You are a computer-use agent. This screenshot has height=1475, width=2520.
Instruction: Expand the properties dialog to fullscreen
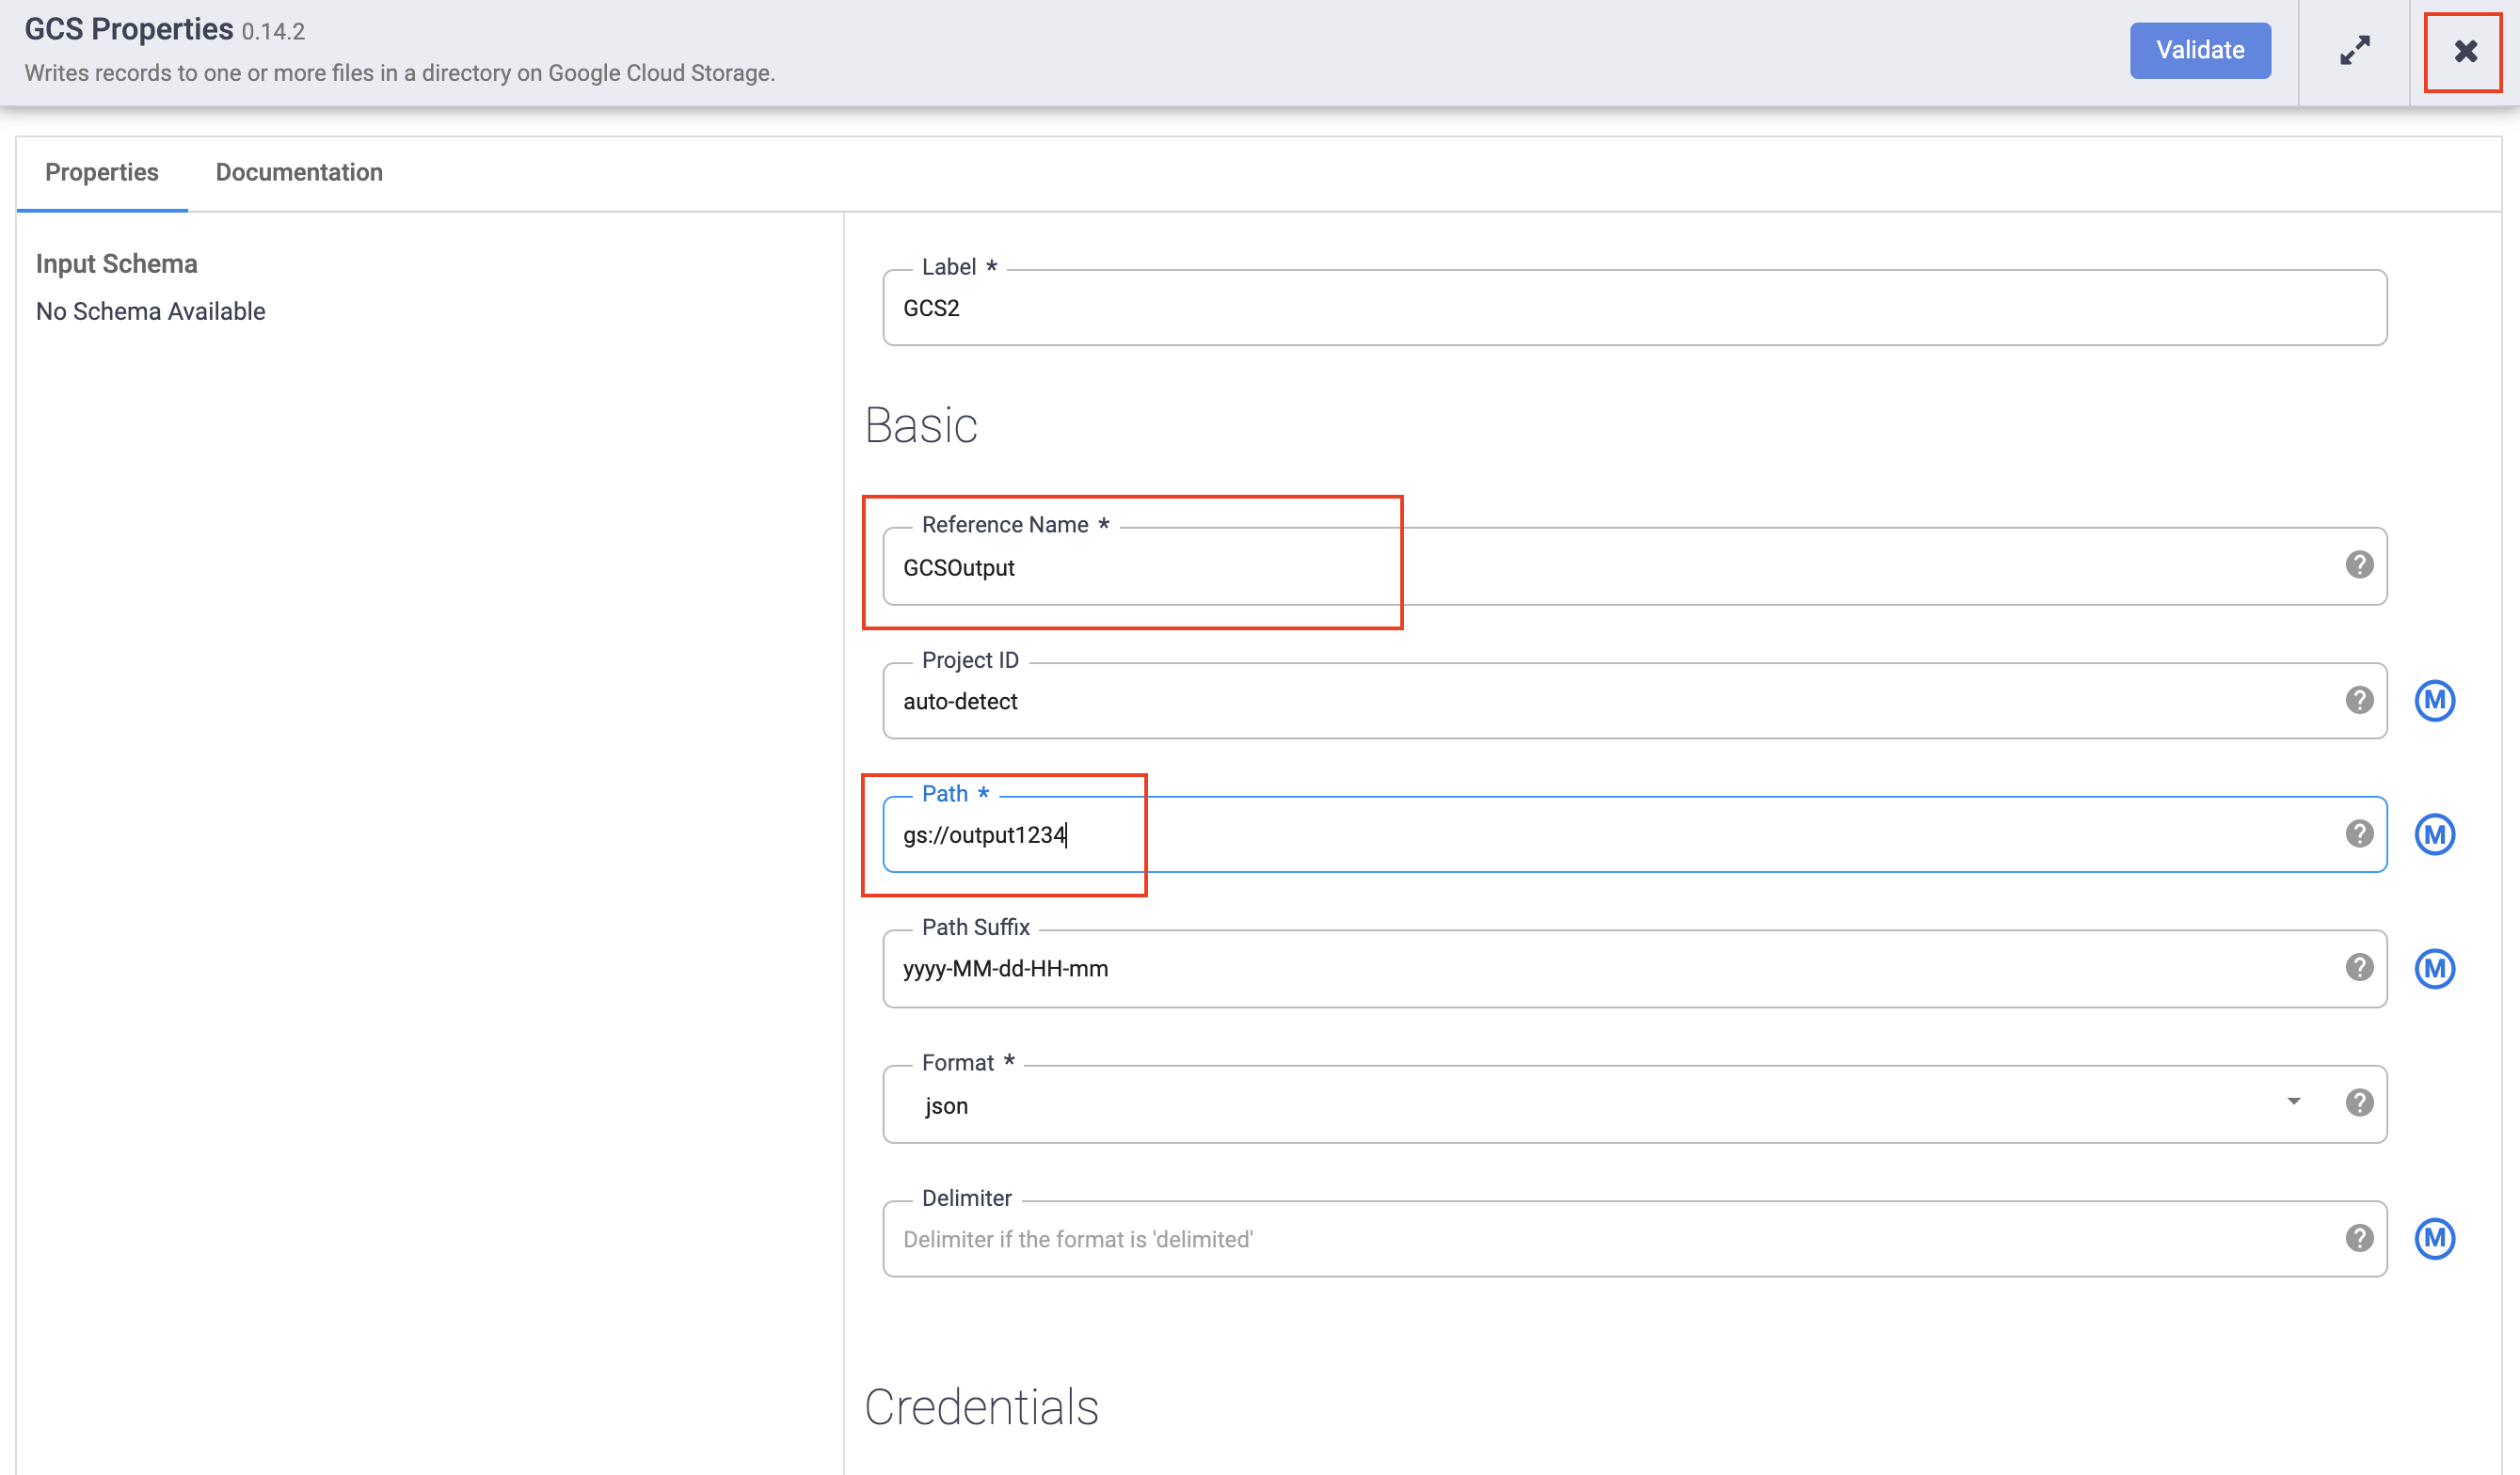2355,50
